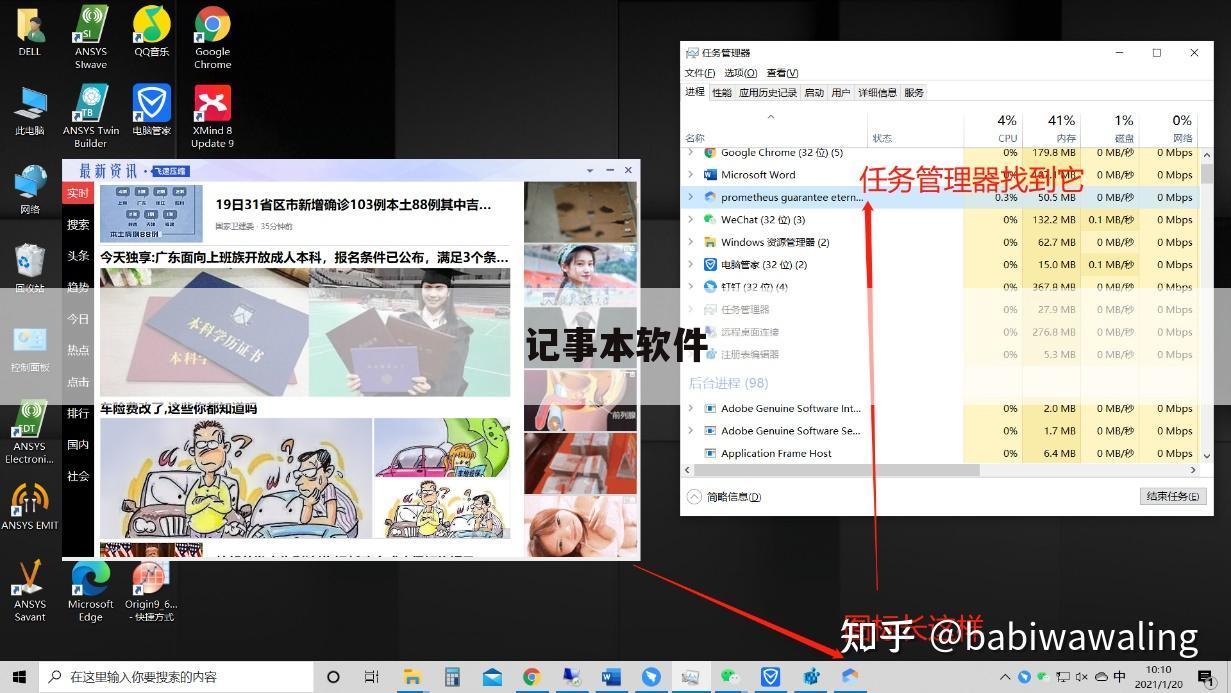Open WeChat from the taskbar

click(730, 677)
